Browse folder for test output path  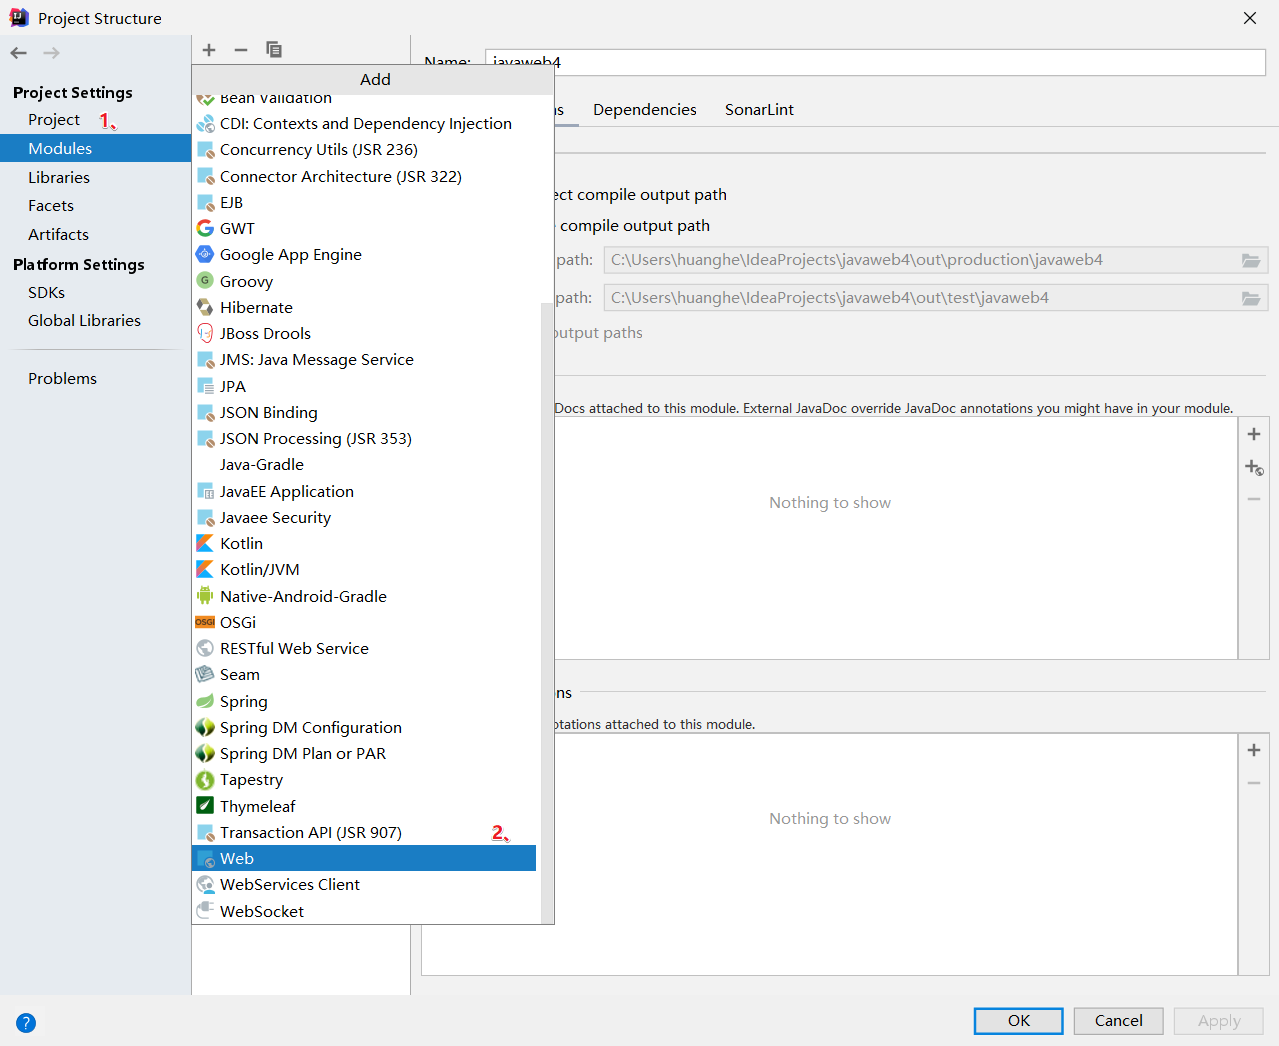(1251, 298)
